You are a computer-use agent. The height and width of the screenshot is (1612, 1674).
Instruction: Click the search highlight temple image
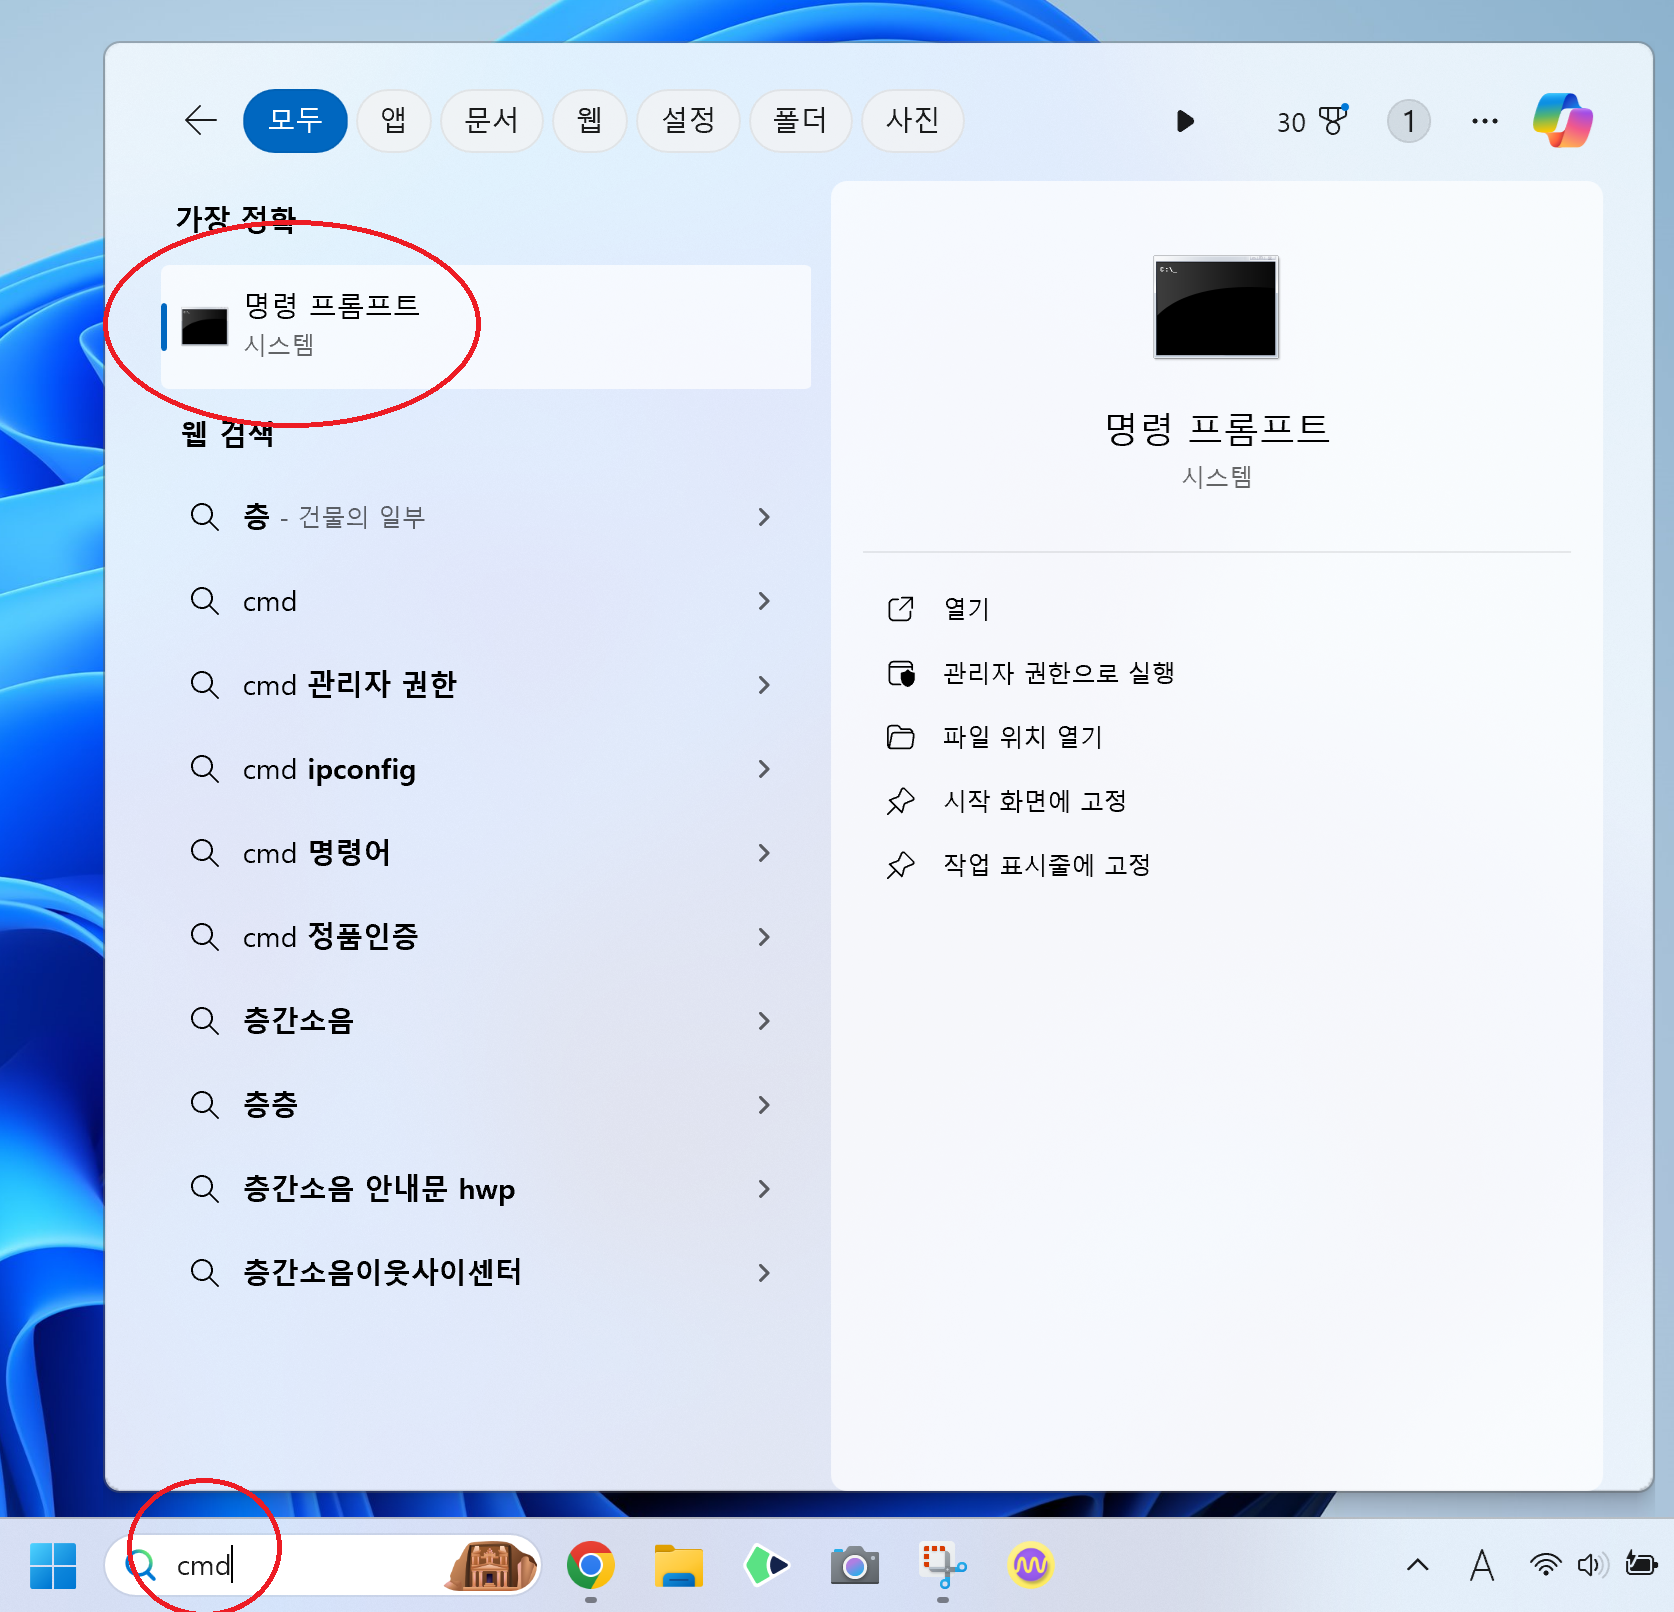pos(490,1565)
